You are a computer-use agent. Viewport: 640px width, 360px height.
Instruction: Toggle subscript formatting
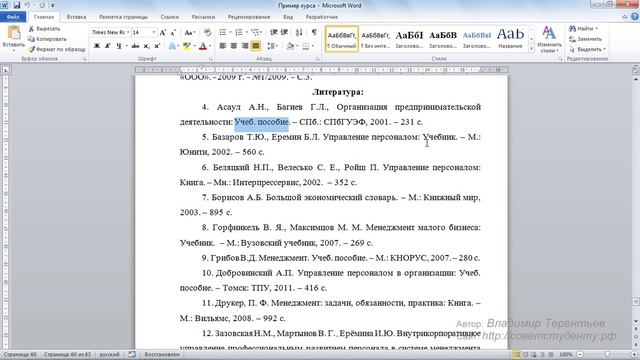(146, 46)
